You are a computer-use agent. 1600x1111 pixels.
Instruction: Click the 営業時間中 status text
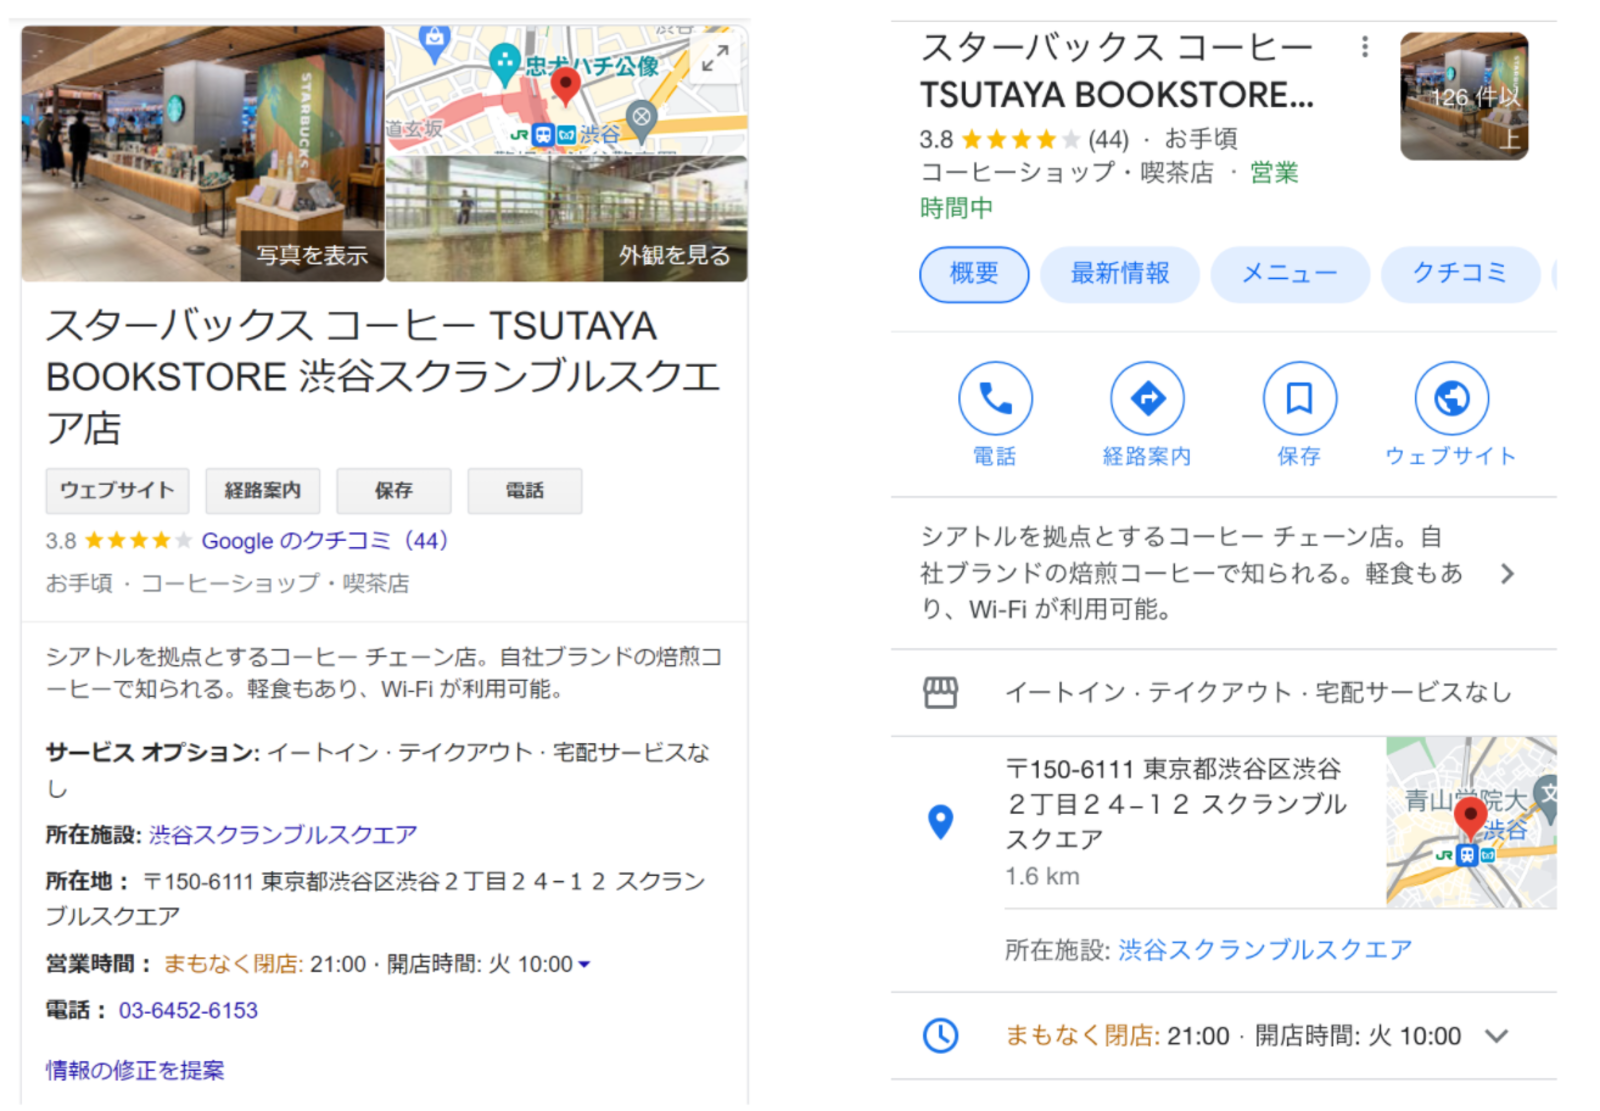click(x=1109, y=190)
